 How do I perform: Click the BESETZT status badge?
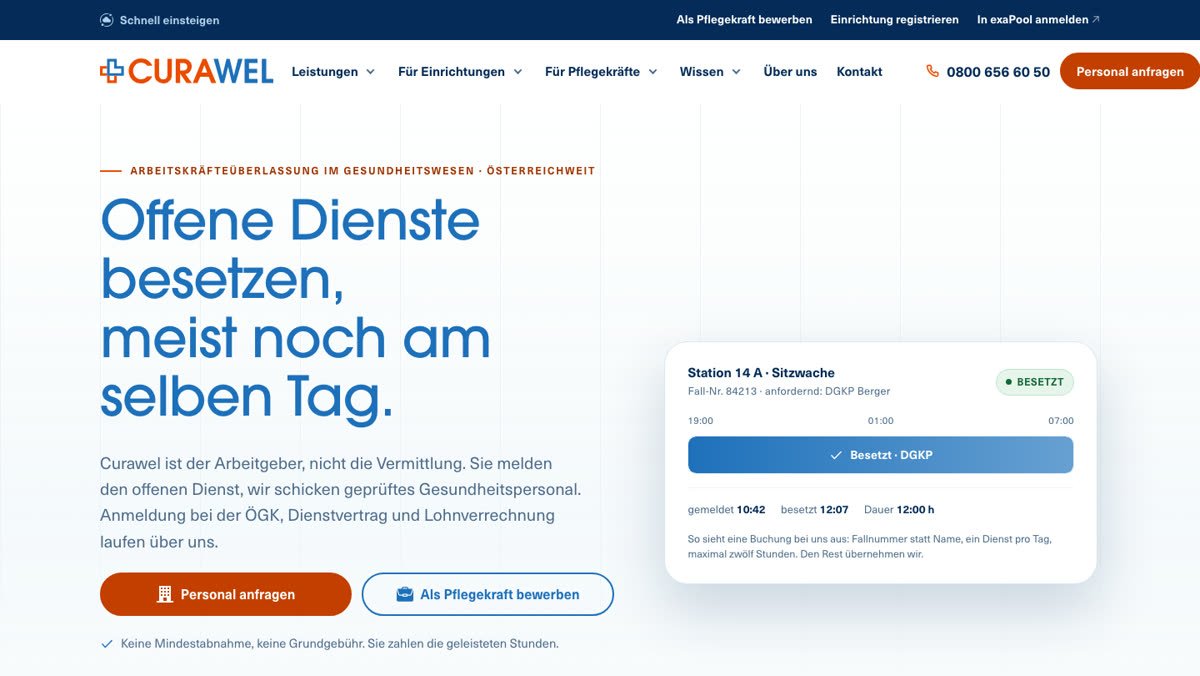point(1034,382)
